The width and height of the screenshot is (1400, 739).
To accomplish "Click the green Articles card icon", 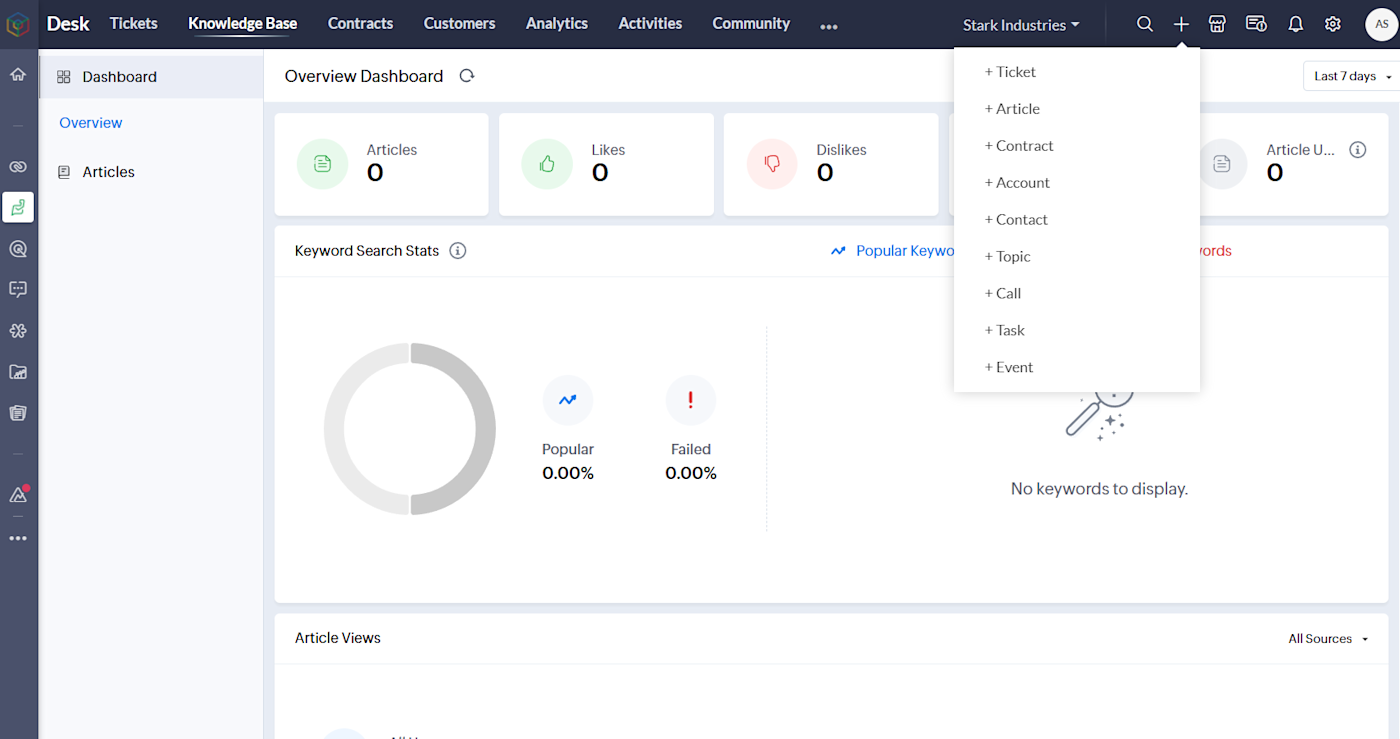I will (x=322, y=164).
